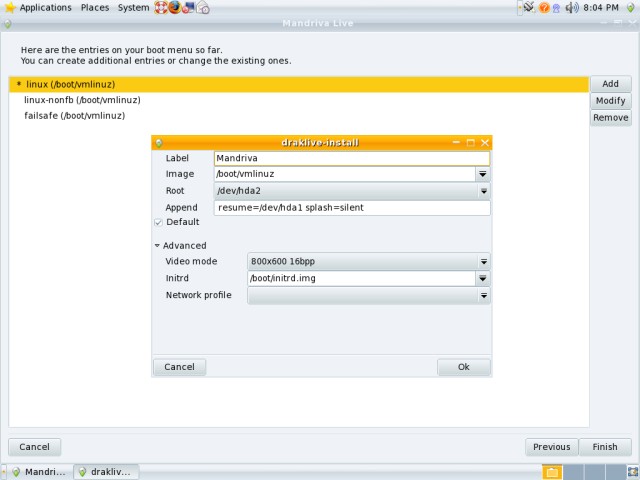The width and height of the screenshot is (640, 480).
Task: Open the Network profile dropdown
Action: 369,296
